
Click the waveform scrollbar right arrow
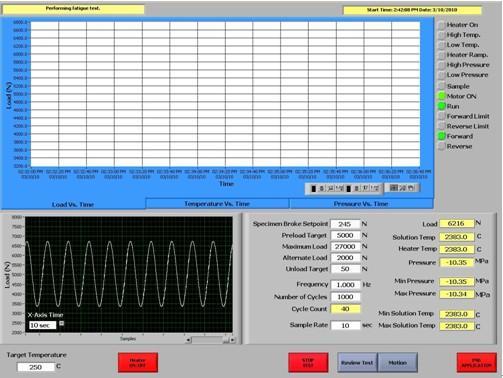click(233, 340)
